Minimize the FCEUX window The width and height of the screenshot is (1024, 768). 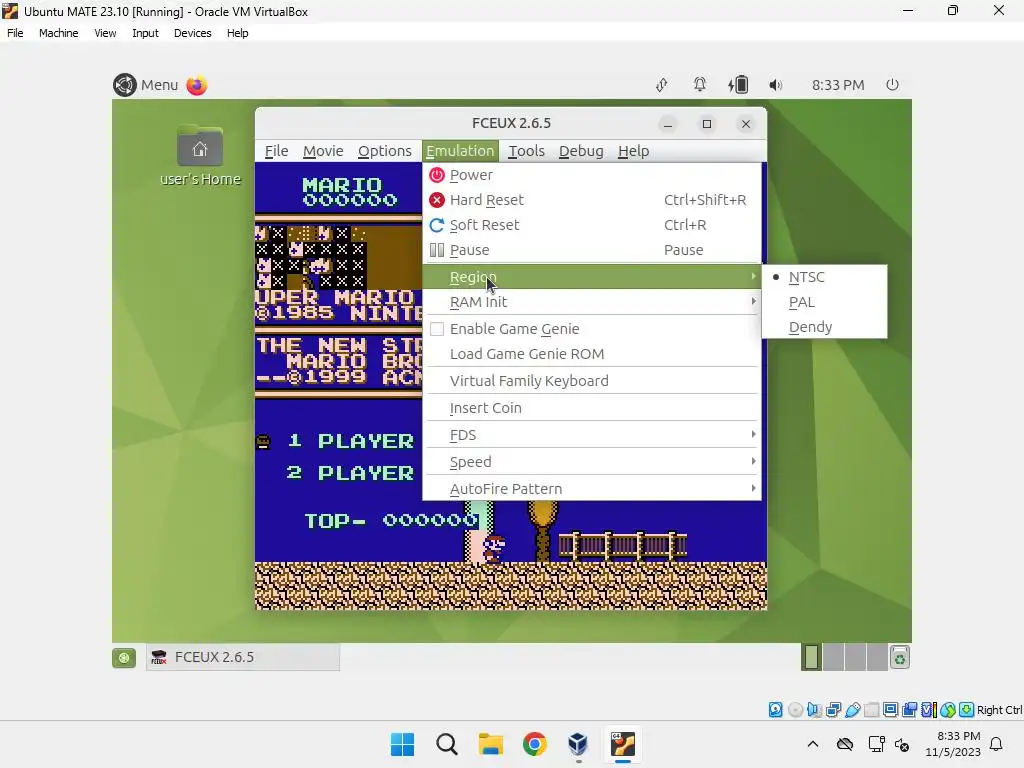pyautogui.click(x=667, y=124)
